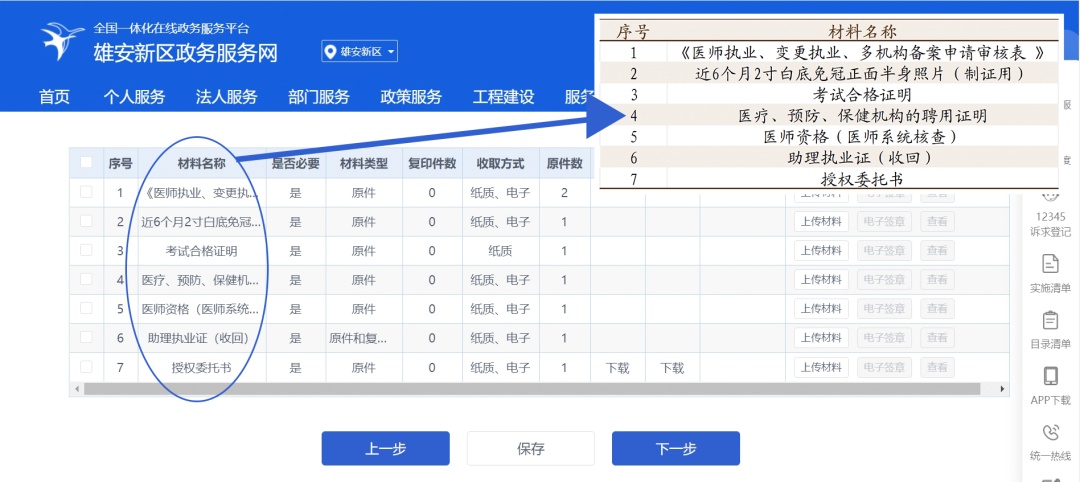
Task: Click the 原件和复... material type cell
Action: pyautogui.click(x=364, y=338)
